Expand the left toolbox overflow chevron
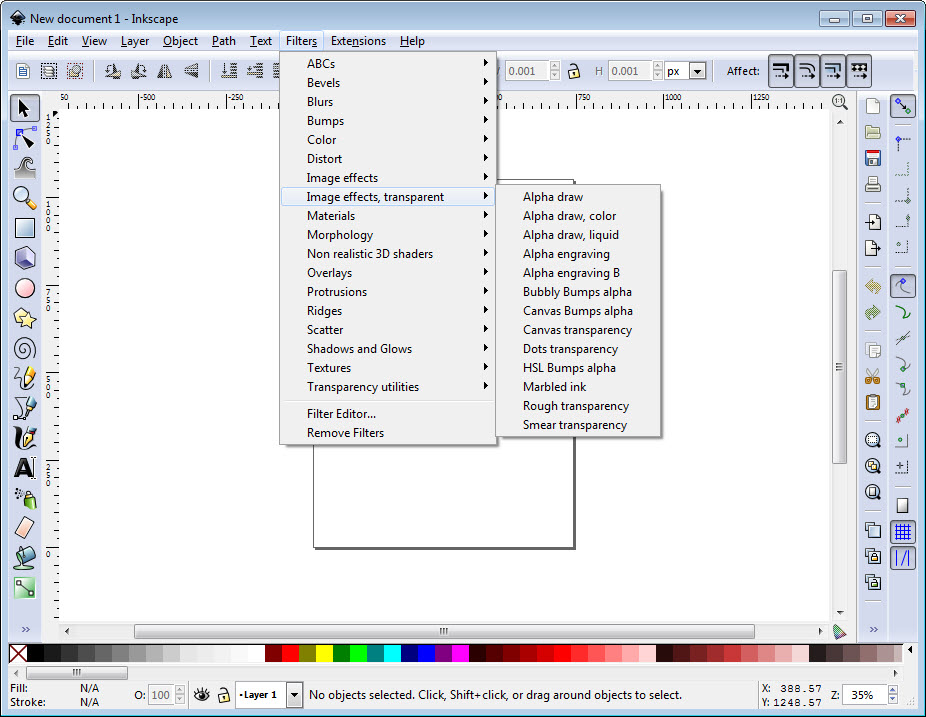This screenshot has width=926, height=717. 25,629
